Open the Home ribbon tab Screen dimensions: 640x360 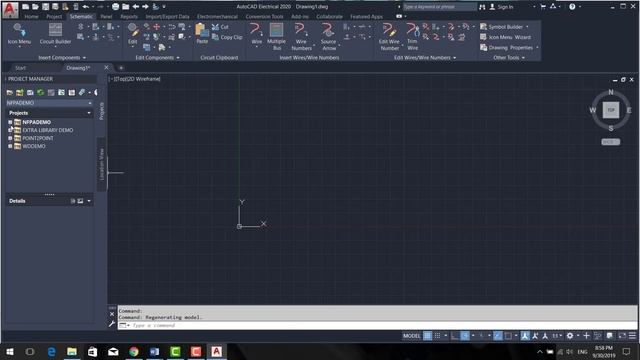(31, 17)
